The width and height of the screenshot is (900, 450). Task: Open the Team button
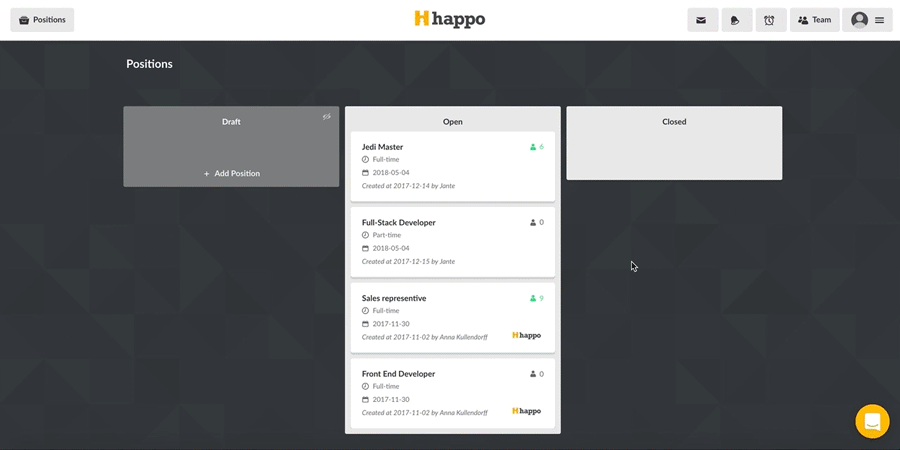click(814, 20)
